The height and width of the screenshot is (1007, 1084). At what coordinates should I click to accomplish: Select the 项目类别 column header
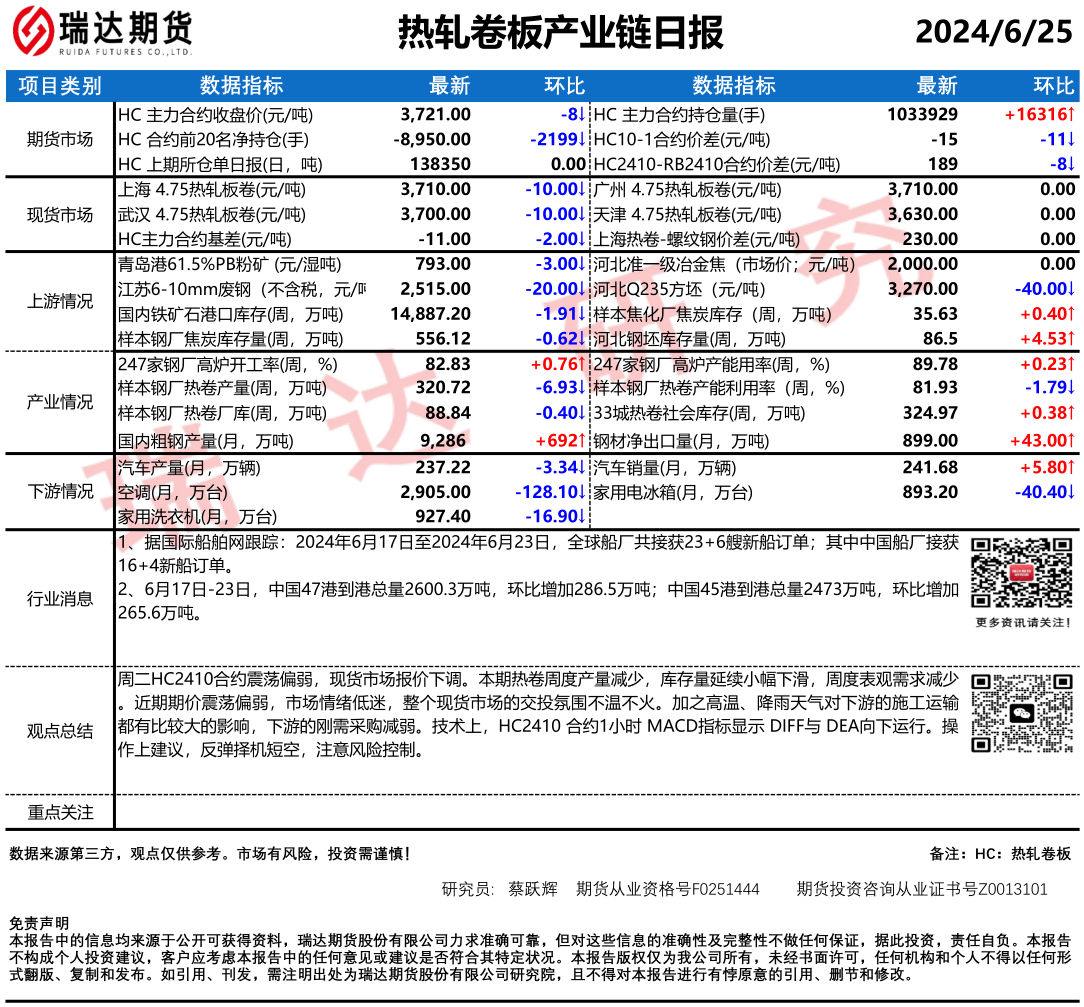(60, 86)
